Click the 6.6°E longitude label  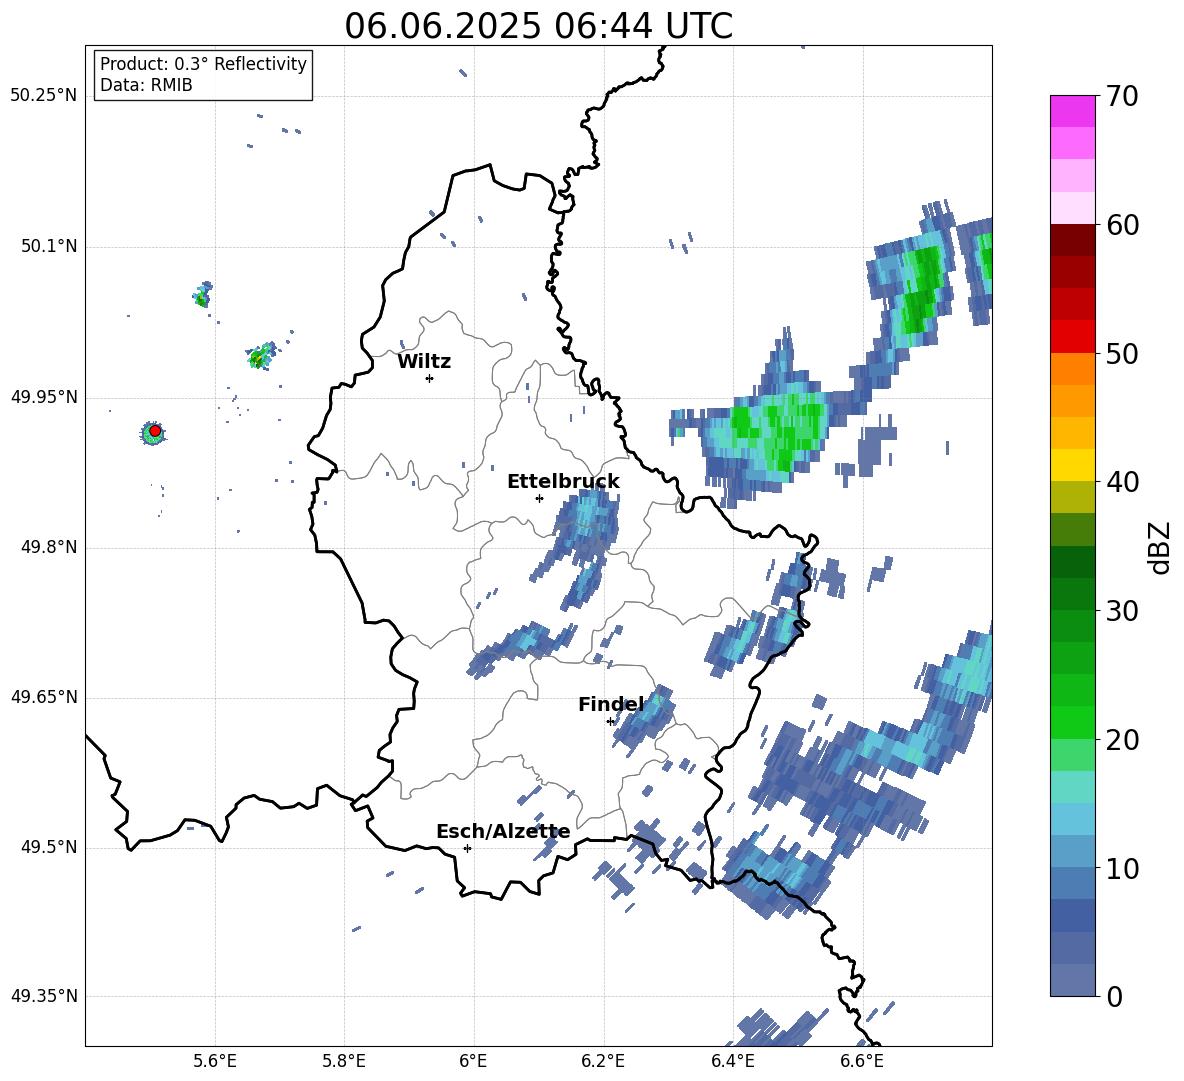coord(862,1061)
